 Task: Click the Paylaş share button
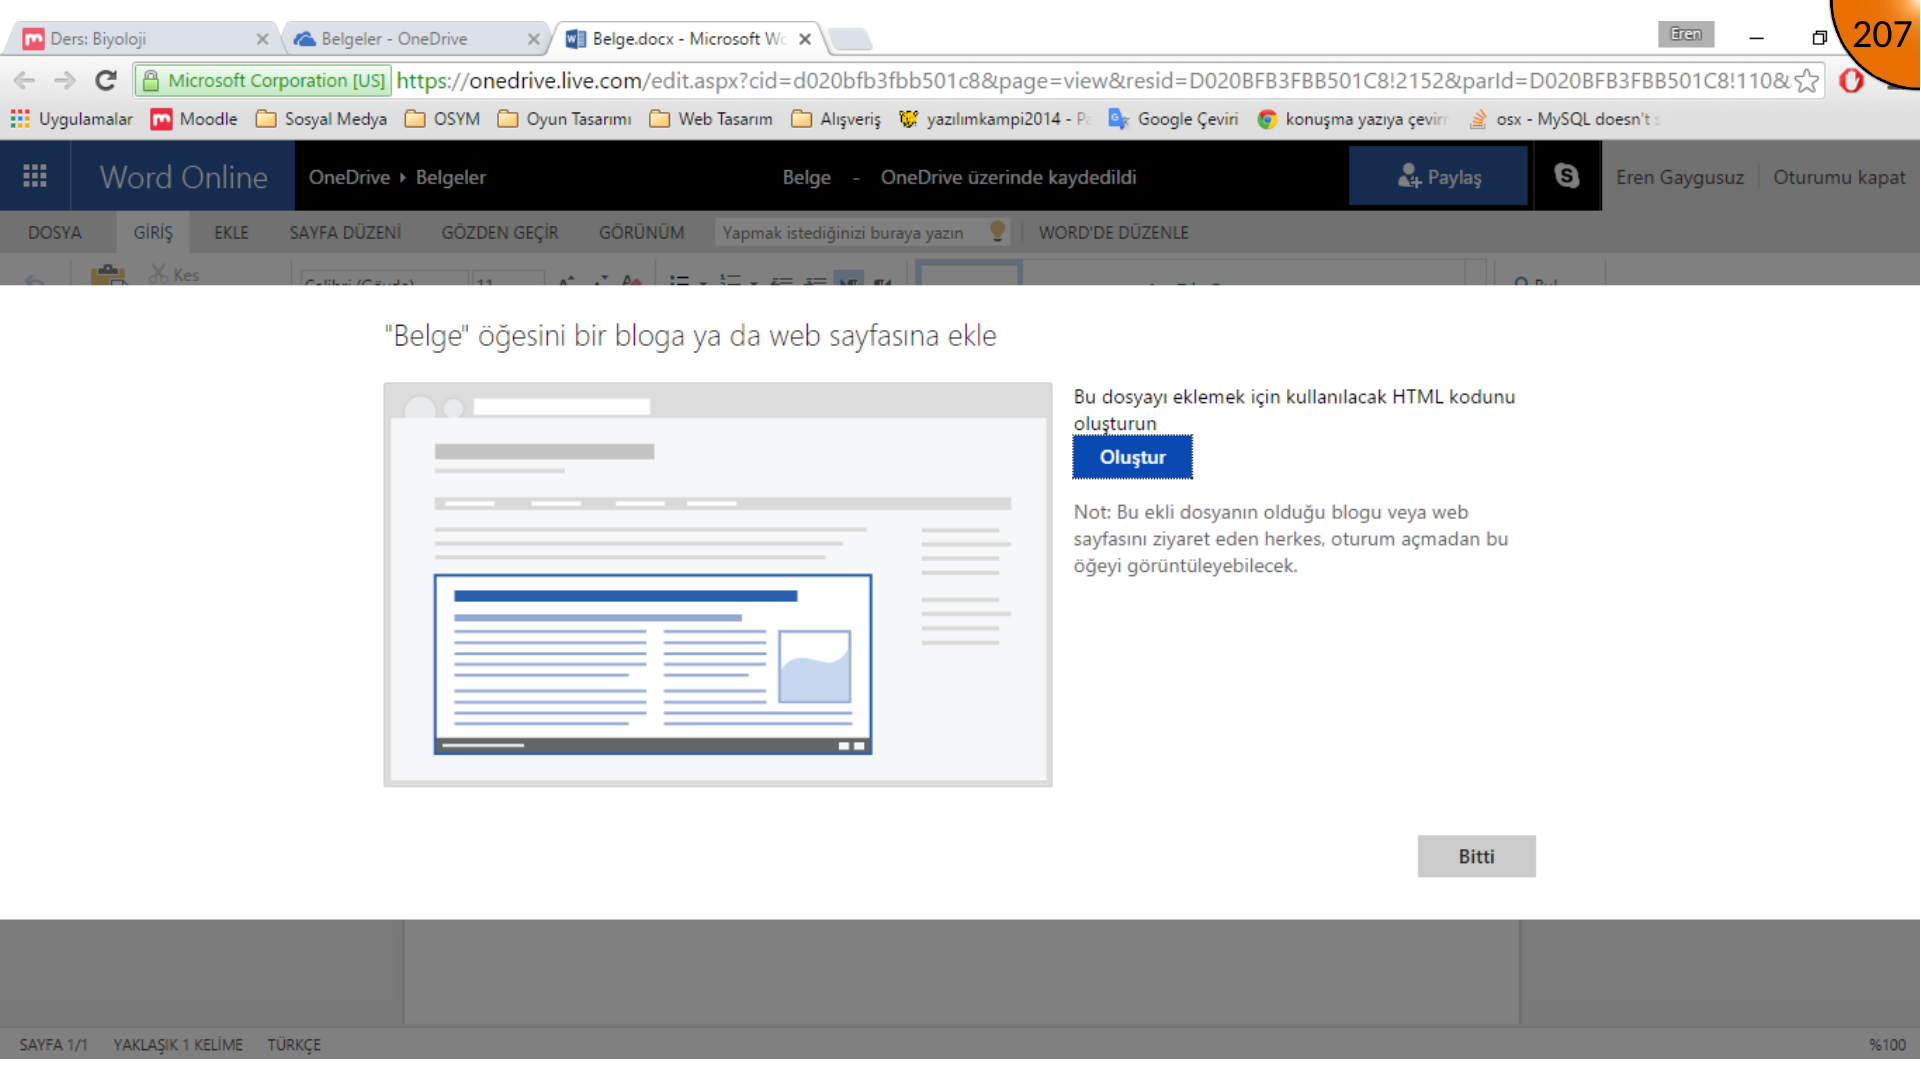pyautogui.click(x=1439, y=176)
